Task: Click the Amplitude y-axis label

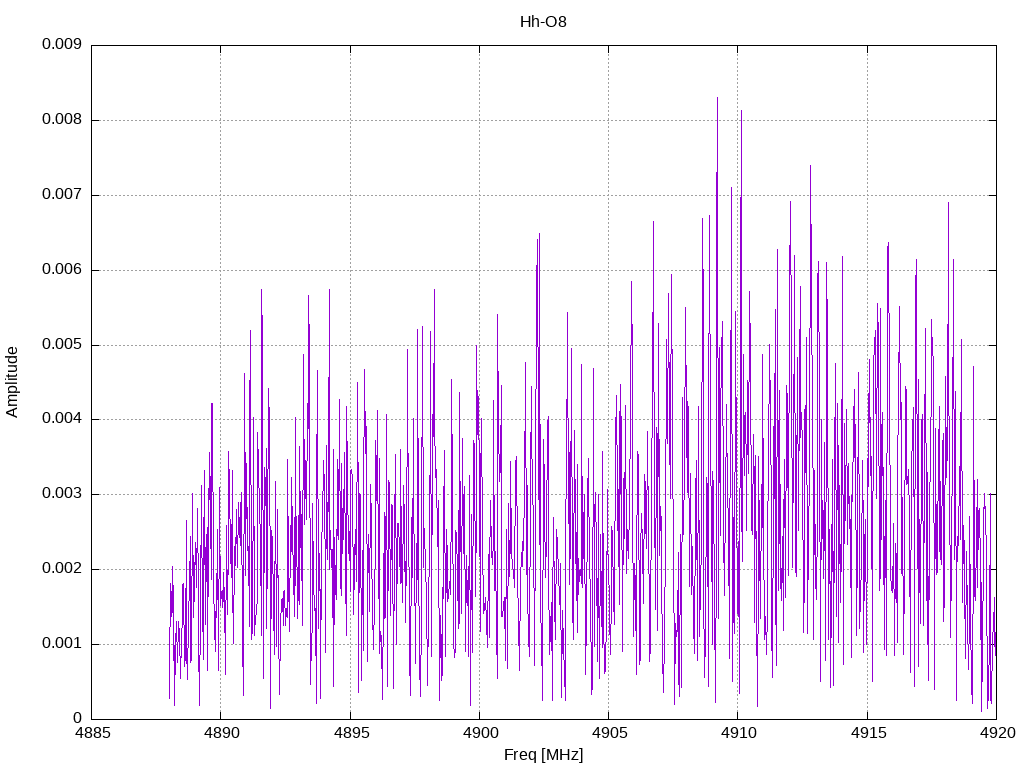Action: pyautogui.click(x=12, y=382)
